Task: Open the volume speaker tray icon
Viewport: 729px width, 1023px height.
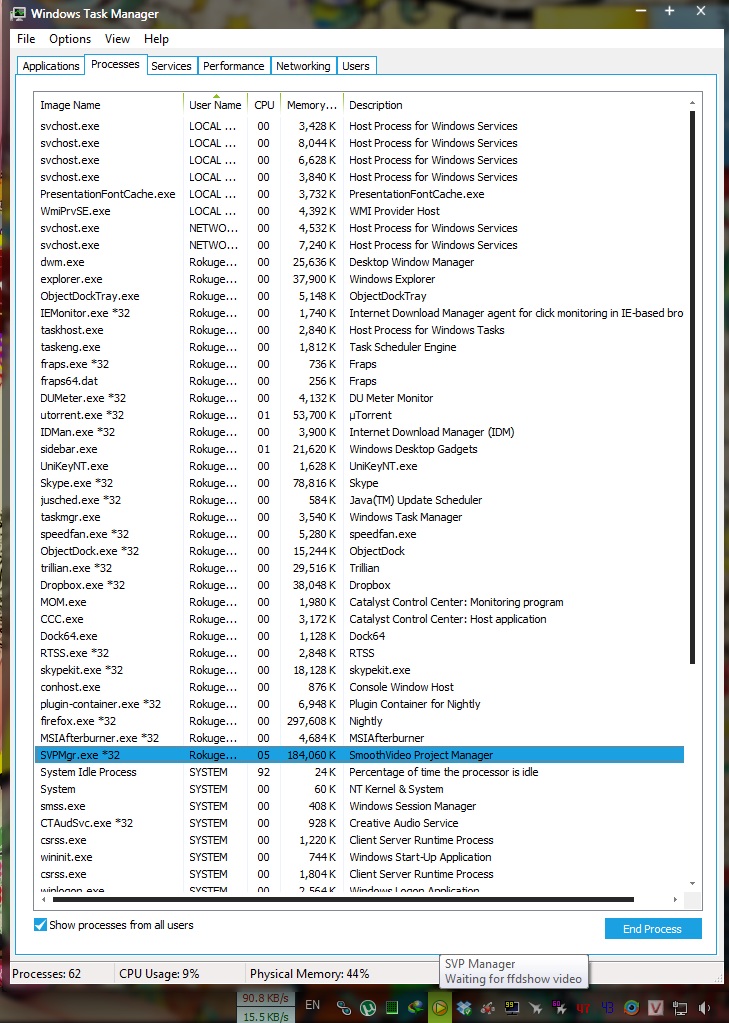Action: 703,1008
